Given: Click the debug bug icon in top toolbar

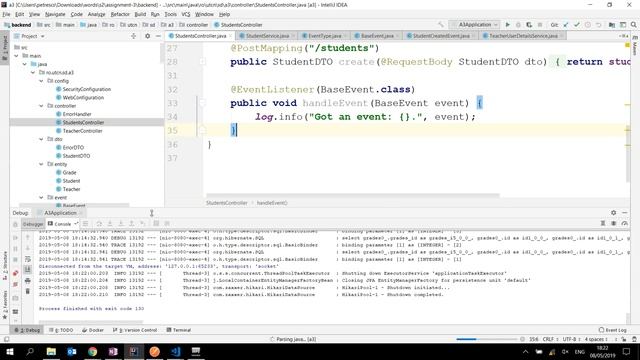Looking at the screenshot, I should click(x=518, y=25).
